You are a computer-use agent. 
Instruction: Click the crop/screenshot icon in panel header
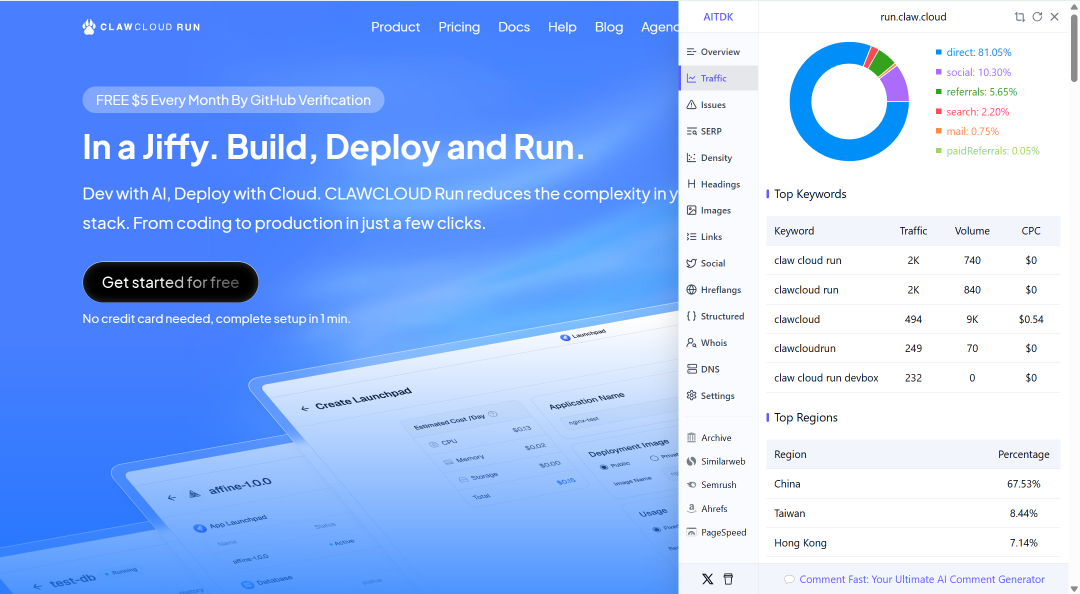pyautogui.click(x=1019, y=17)
